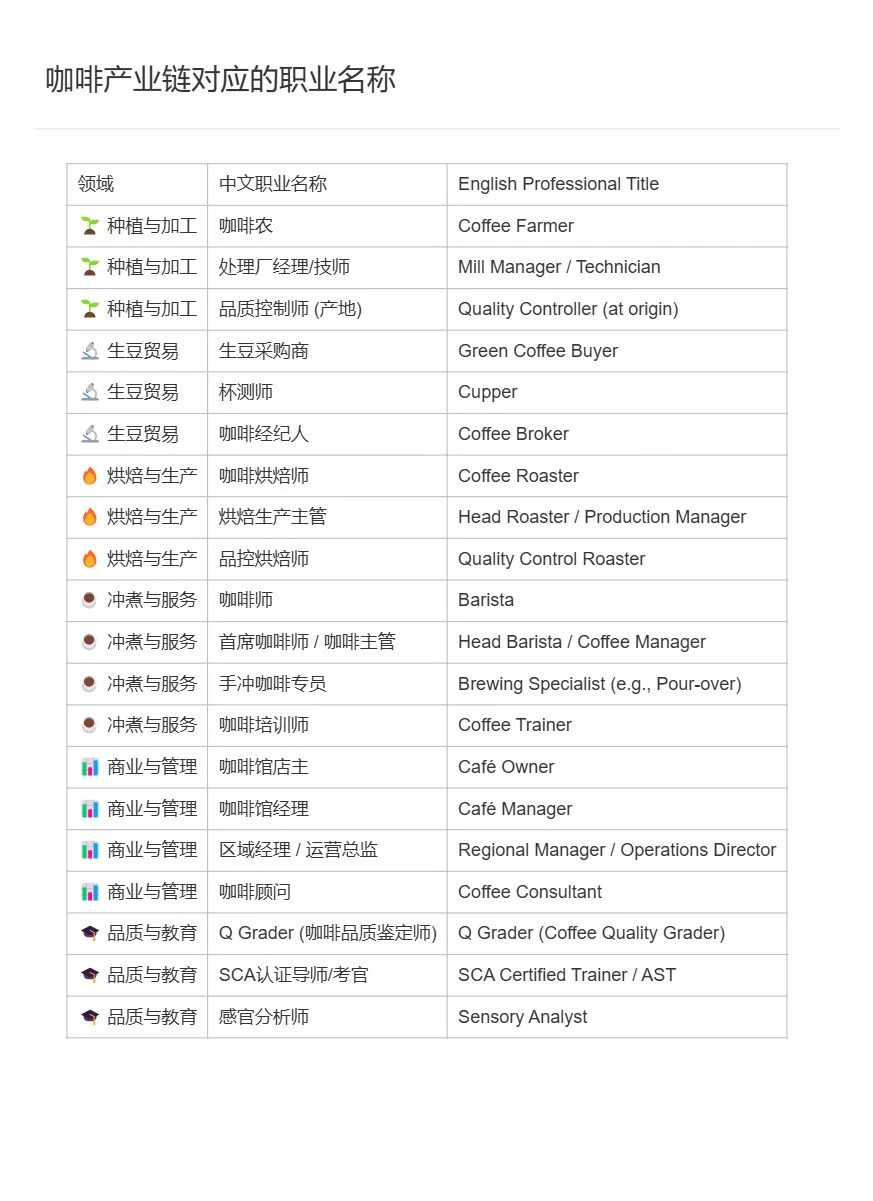This screenshot has height=1201, width=873.
Task: Select Regional Manager / Operations Director cell
Action: (617, 850)
